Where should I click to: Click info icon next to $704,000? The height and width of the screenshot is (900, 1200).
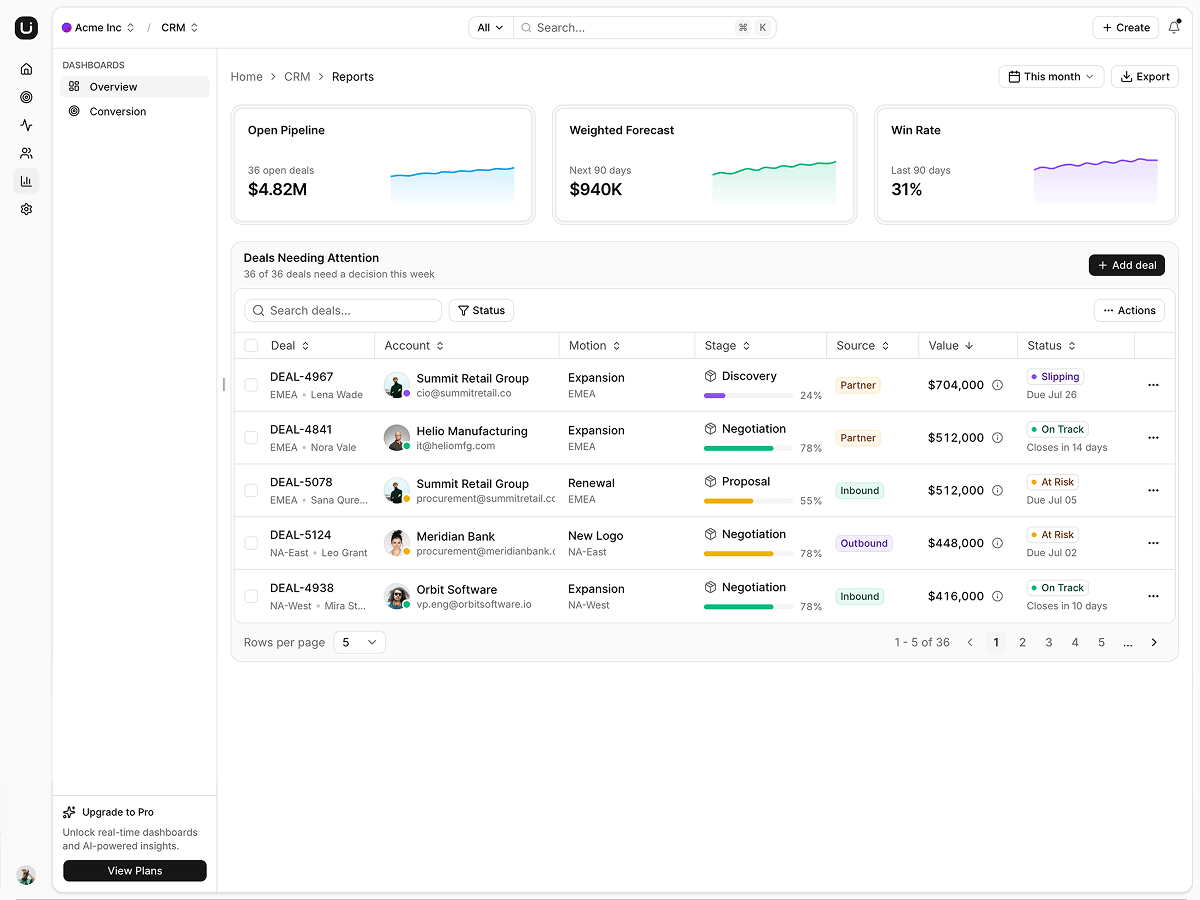997,385
